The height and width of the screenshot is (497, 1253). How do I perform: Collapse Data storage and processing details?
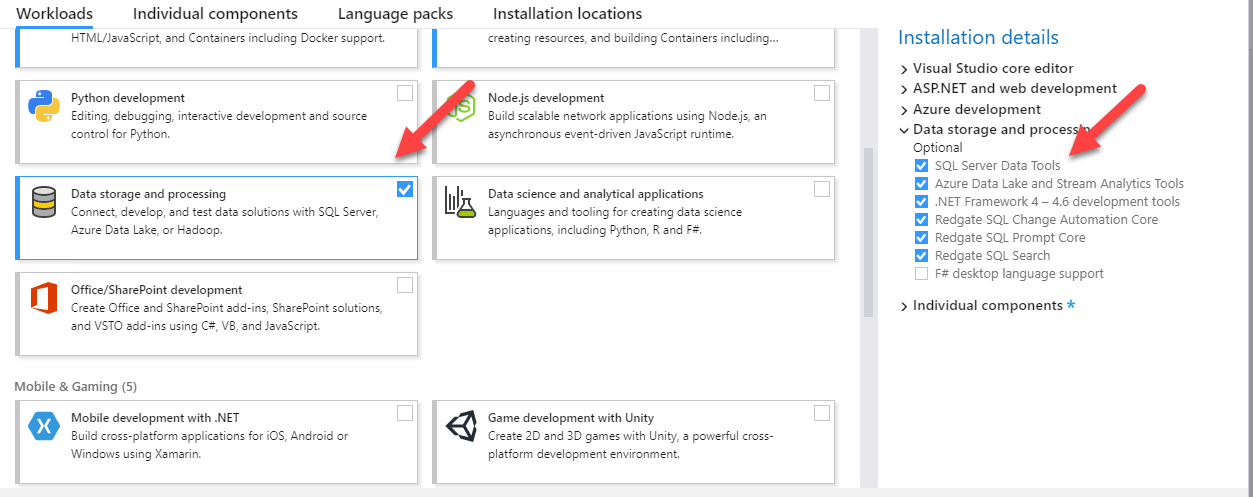[904, 130]
